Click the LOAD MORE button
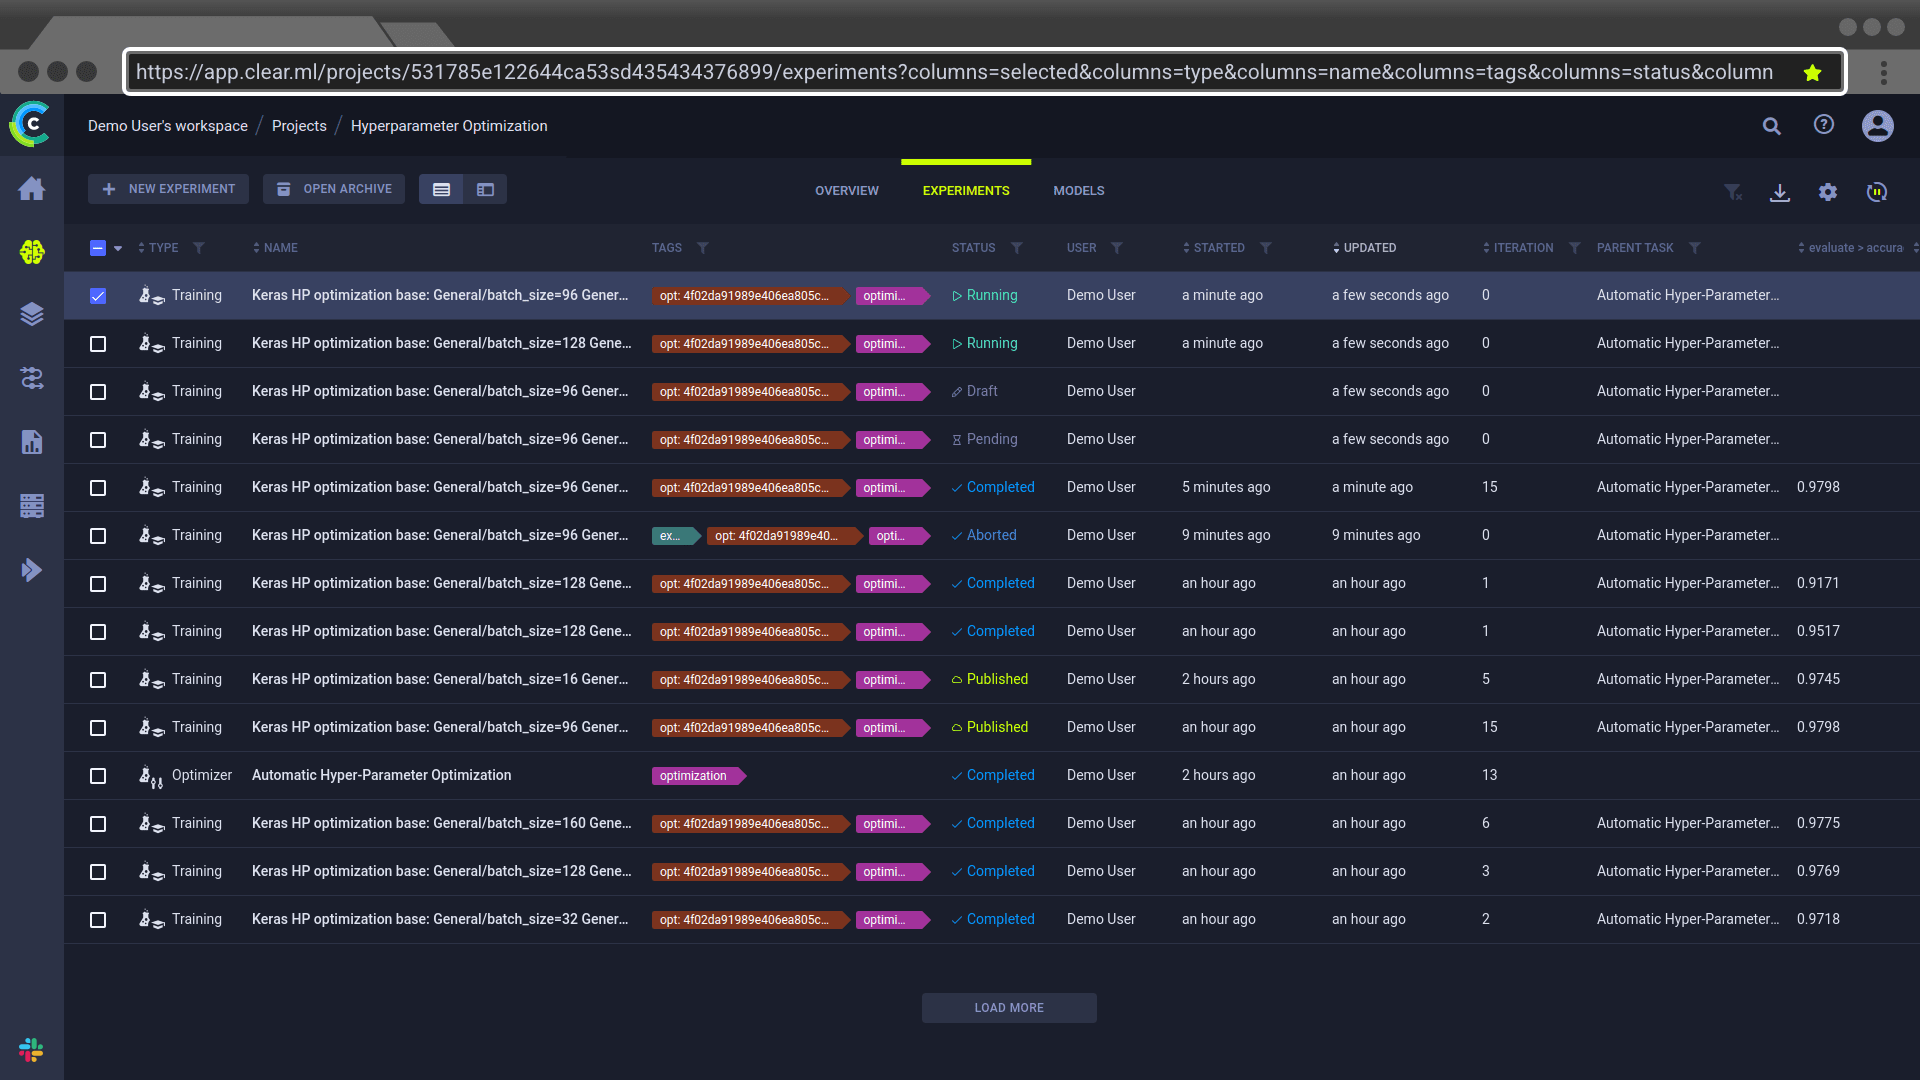This screenshot has width=1920, height=1080. tap(1009, 1007)
